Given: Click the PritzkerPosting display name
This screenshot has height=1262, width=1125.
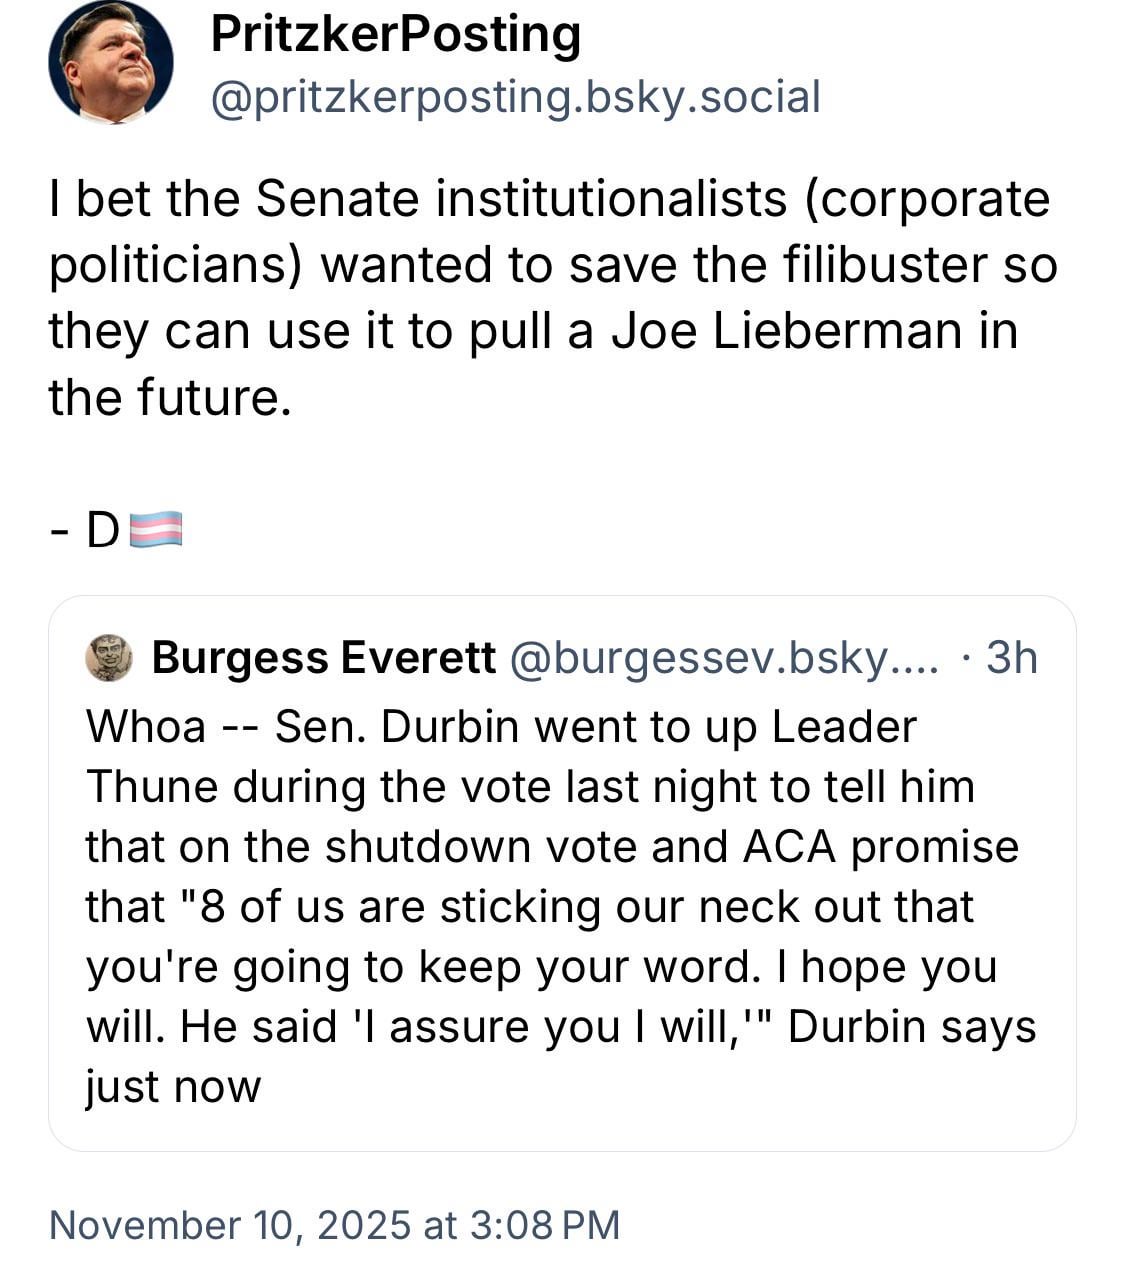Looking at the screenshot, I should click(396, 35).
